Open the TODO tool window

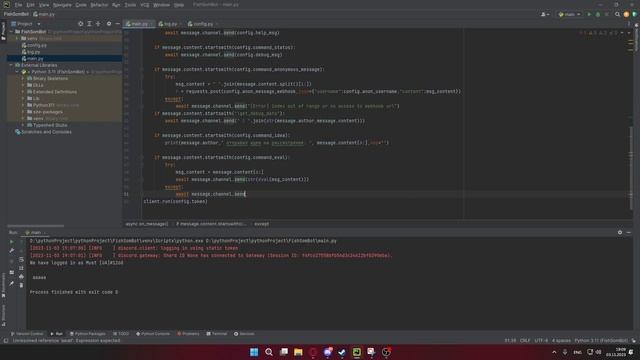tap(121, 333)
